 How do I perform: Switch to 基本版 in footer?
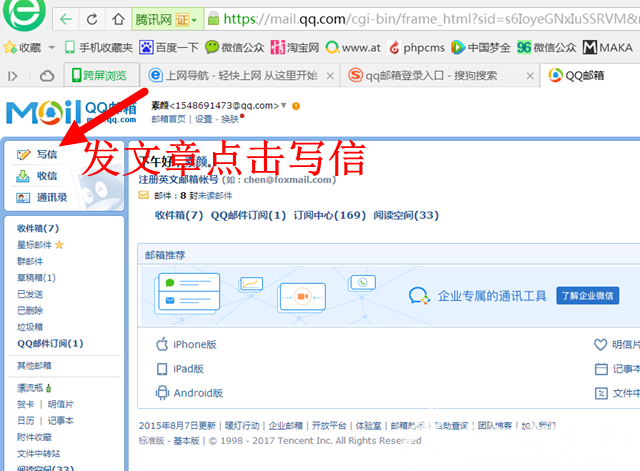click(x=186, y=441)
